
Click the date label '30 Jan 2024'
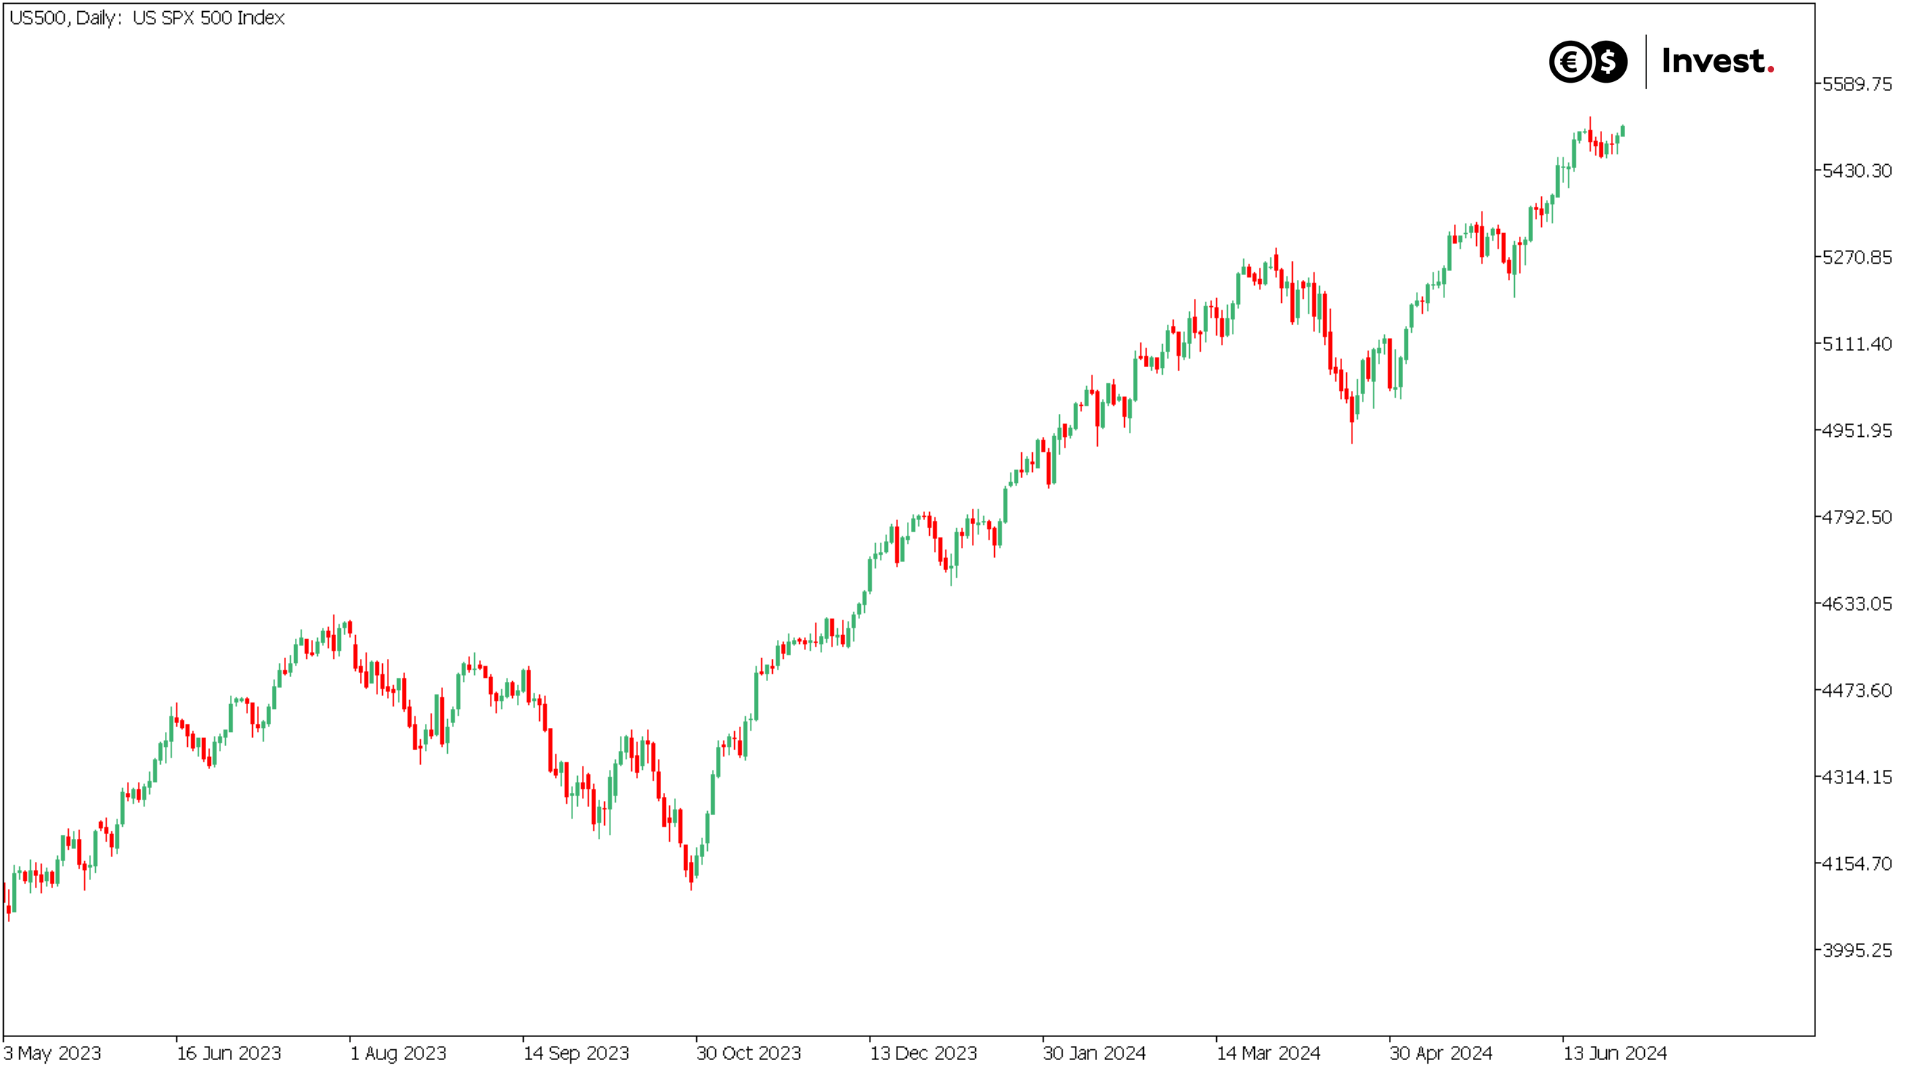click(1095, 1053)
